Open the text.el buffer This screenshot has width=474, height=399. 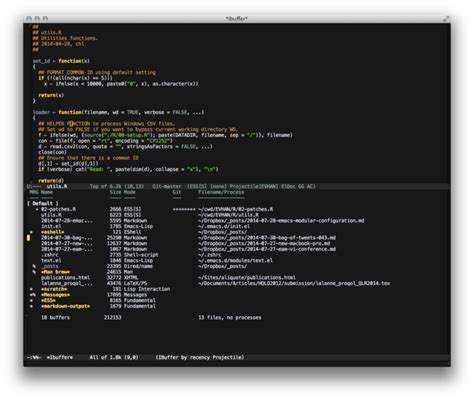point(51,260)
